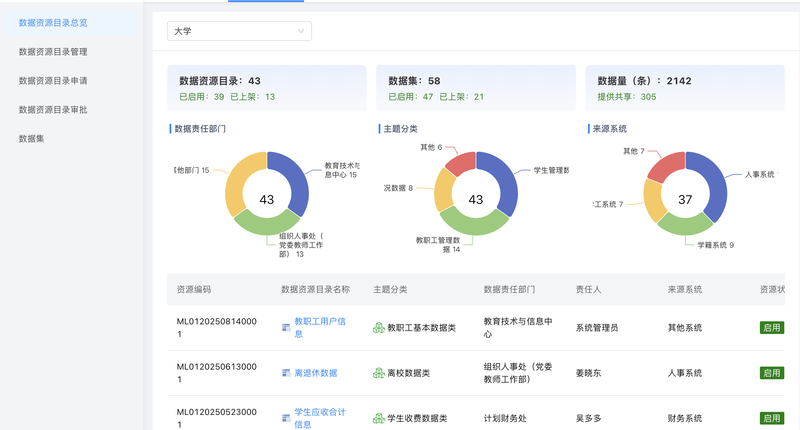Image resolution: width=800 pixels, height=430 pixels.
Task: Click the table icon beside 学生应收合计信息
Action: click(286, 418)
